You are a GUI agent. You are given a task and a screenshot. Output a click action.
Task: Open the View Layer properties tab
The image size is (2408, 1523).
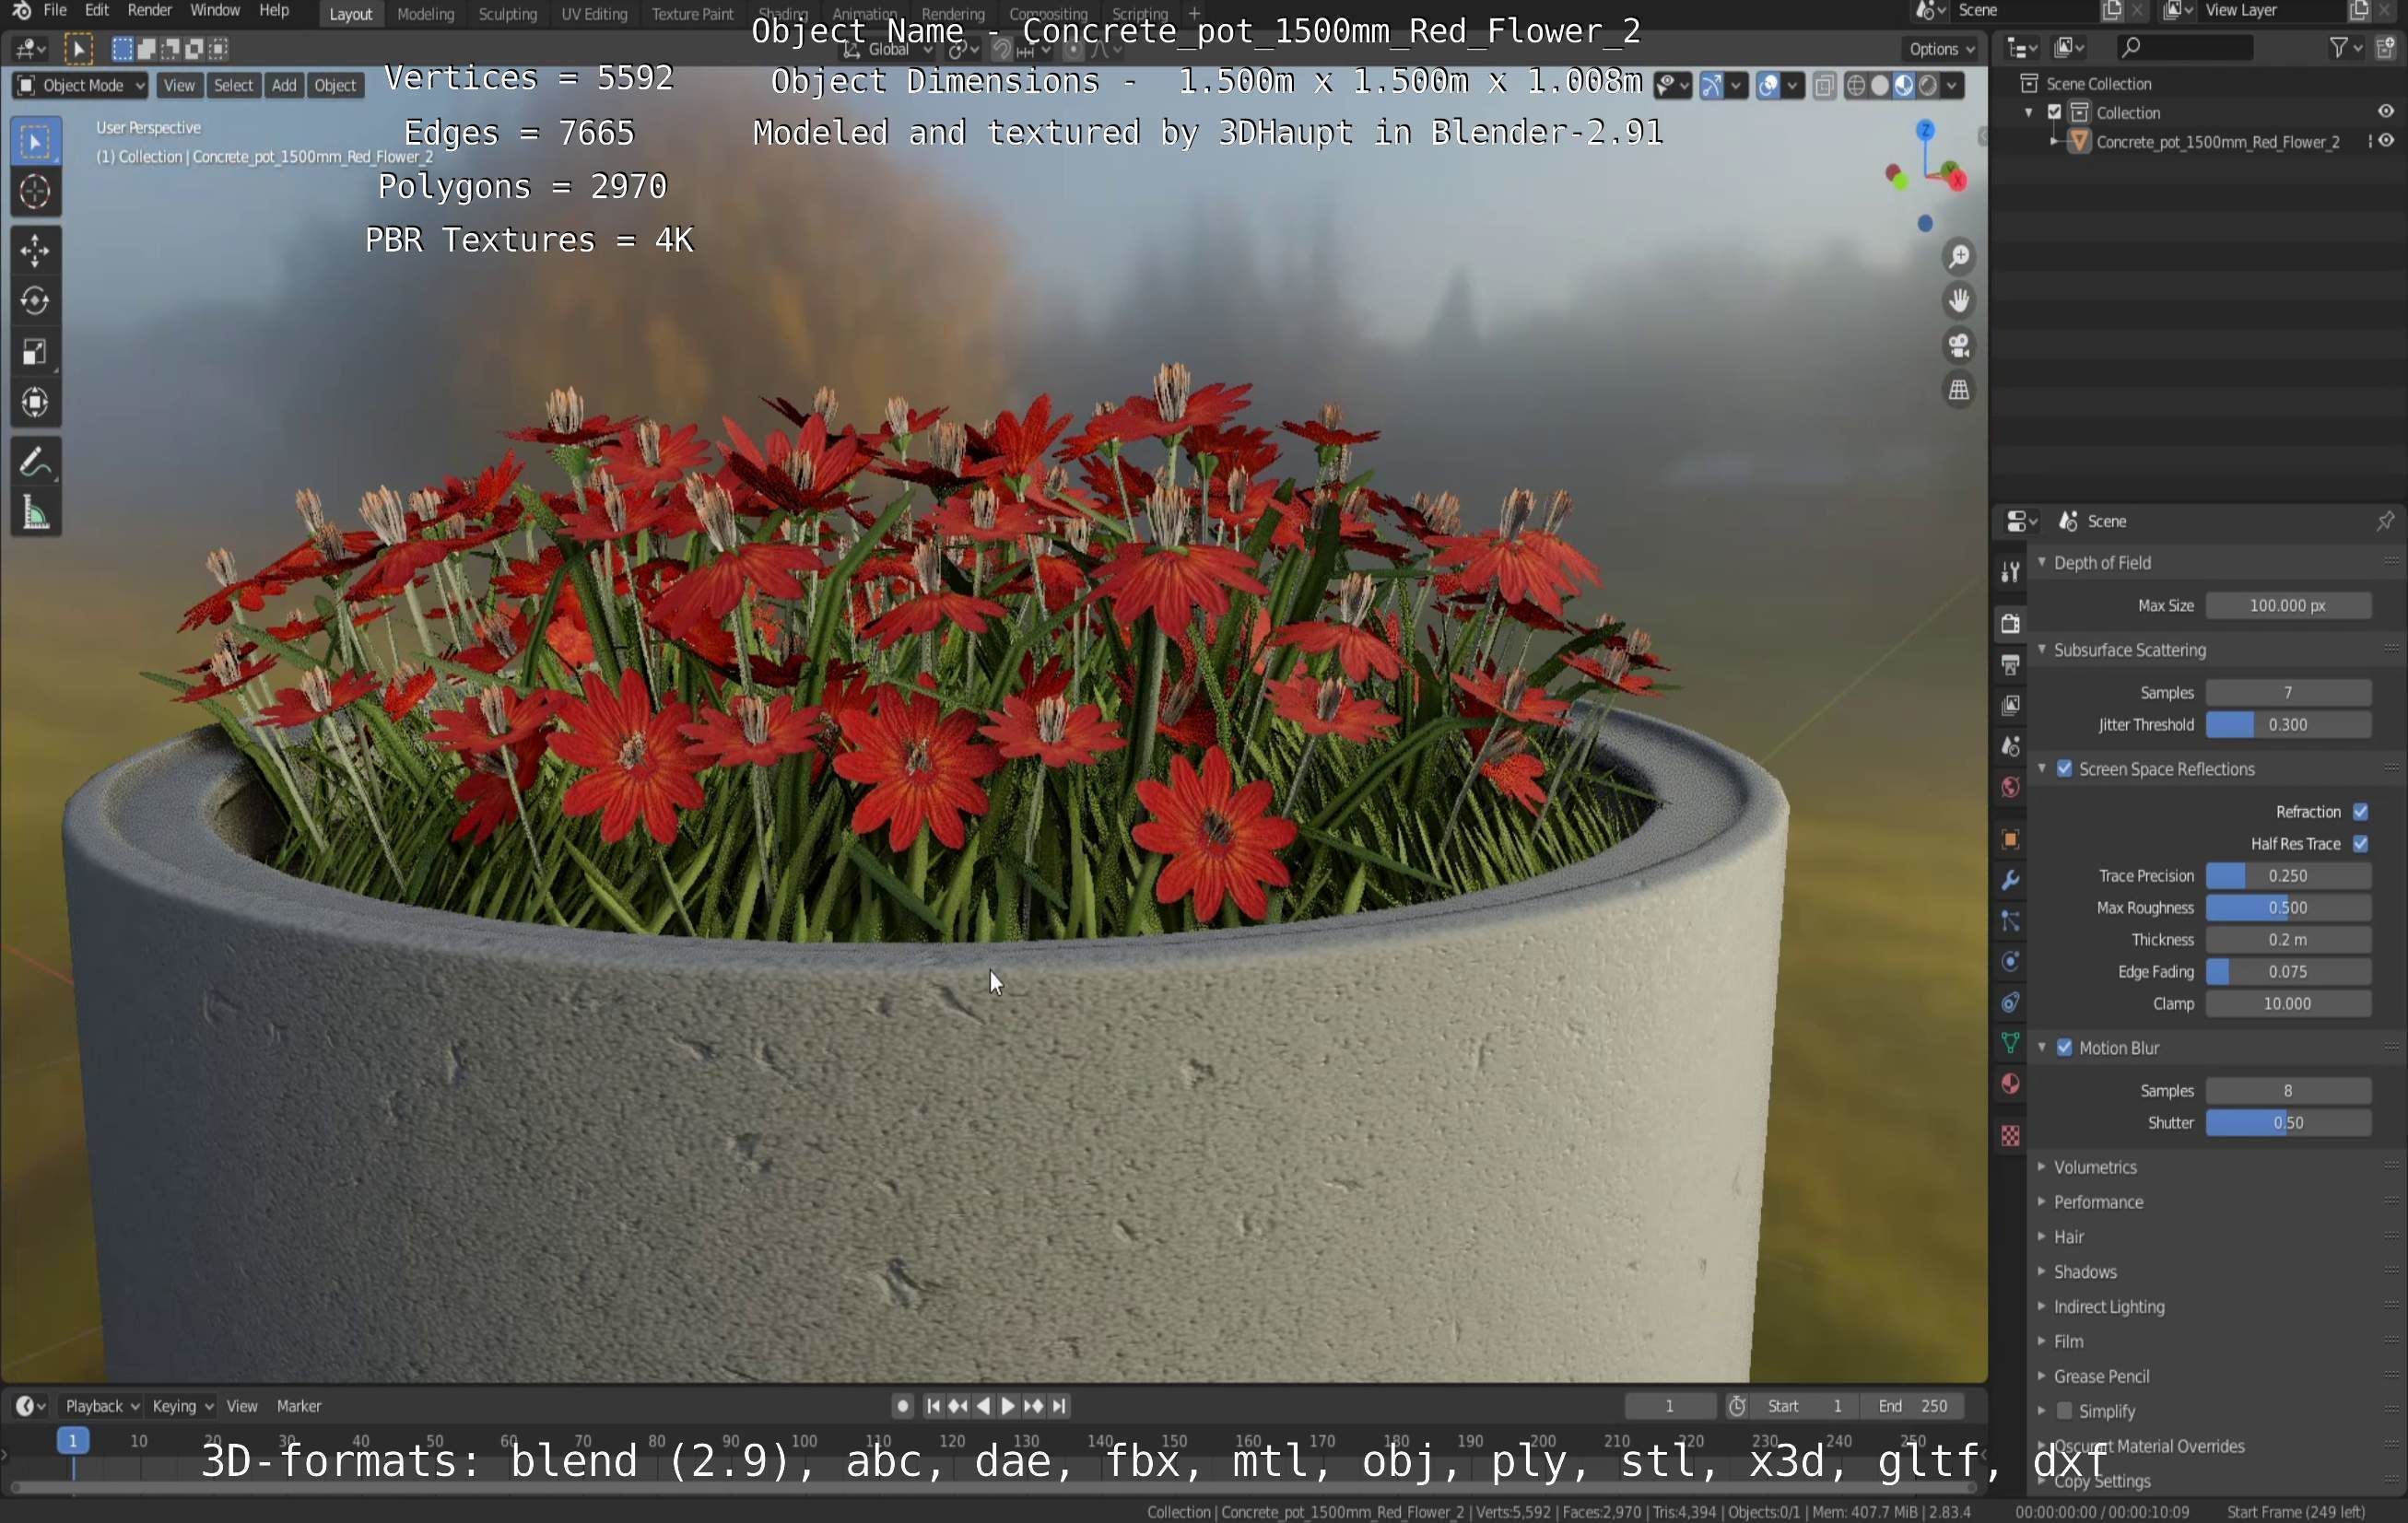point(2010,705)
